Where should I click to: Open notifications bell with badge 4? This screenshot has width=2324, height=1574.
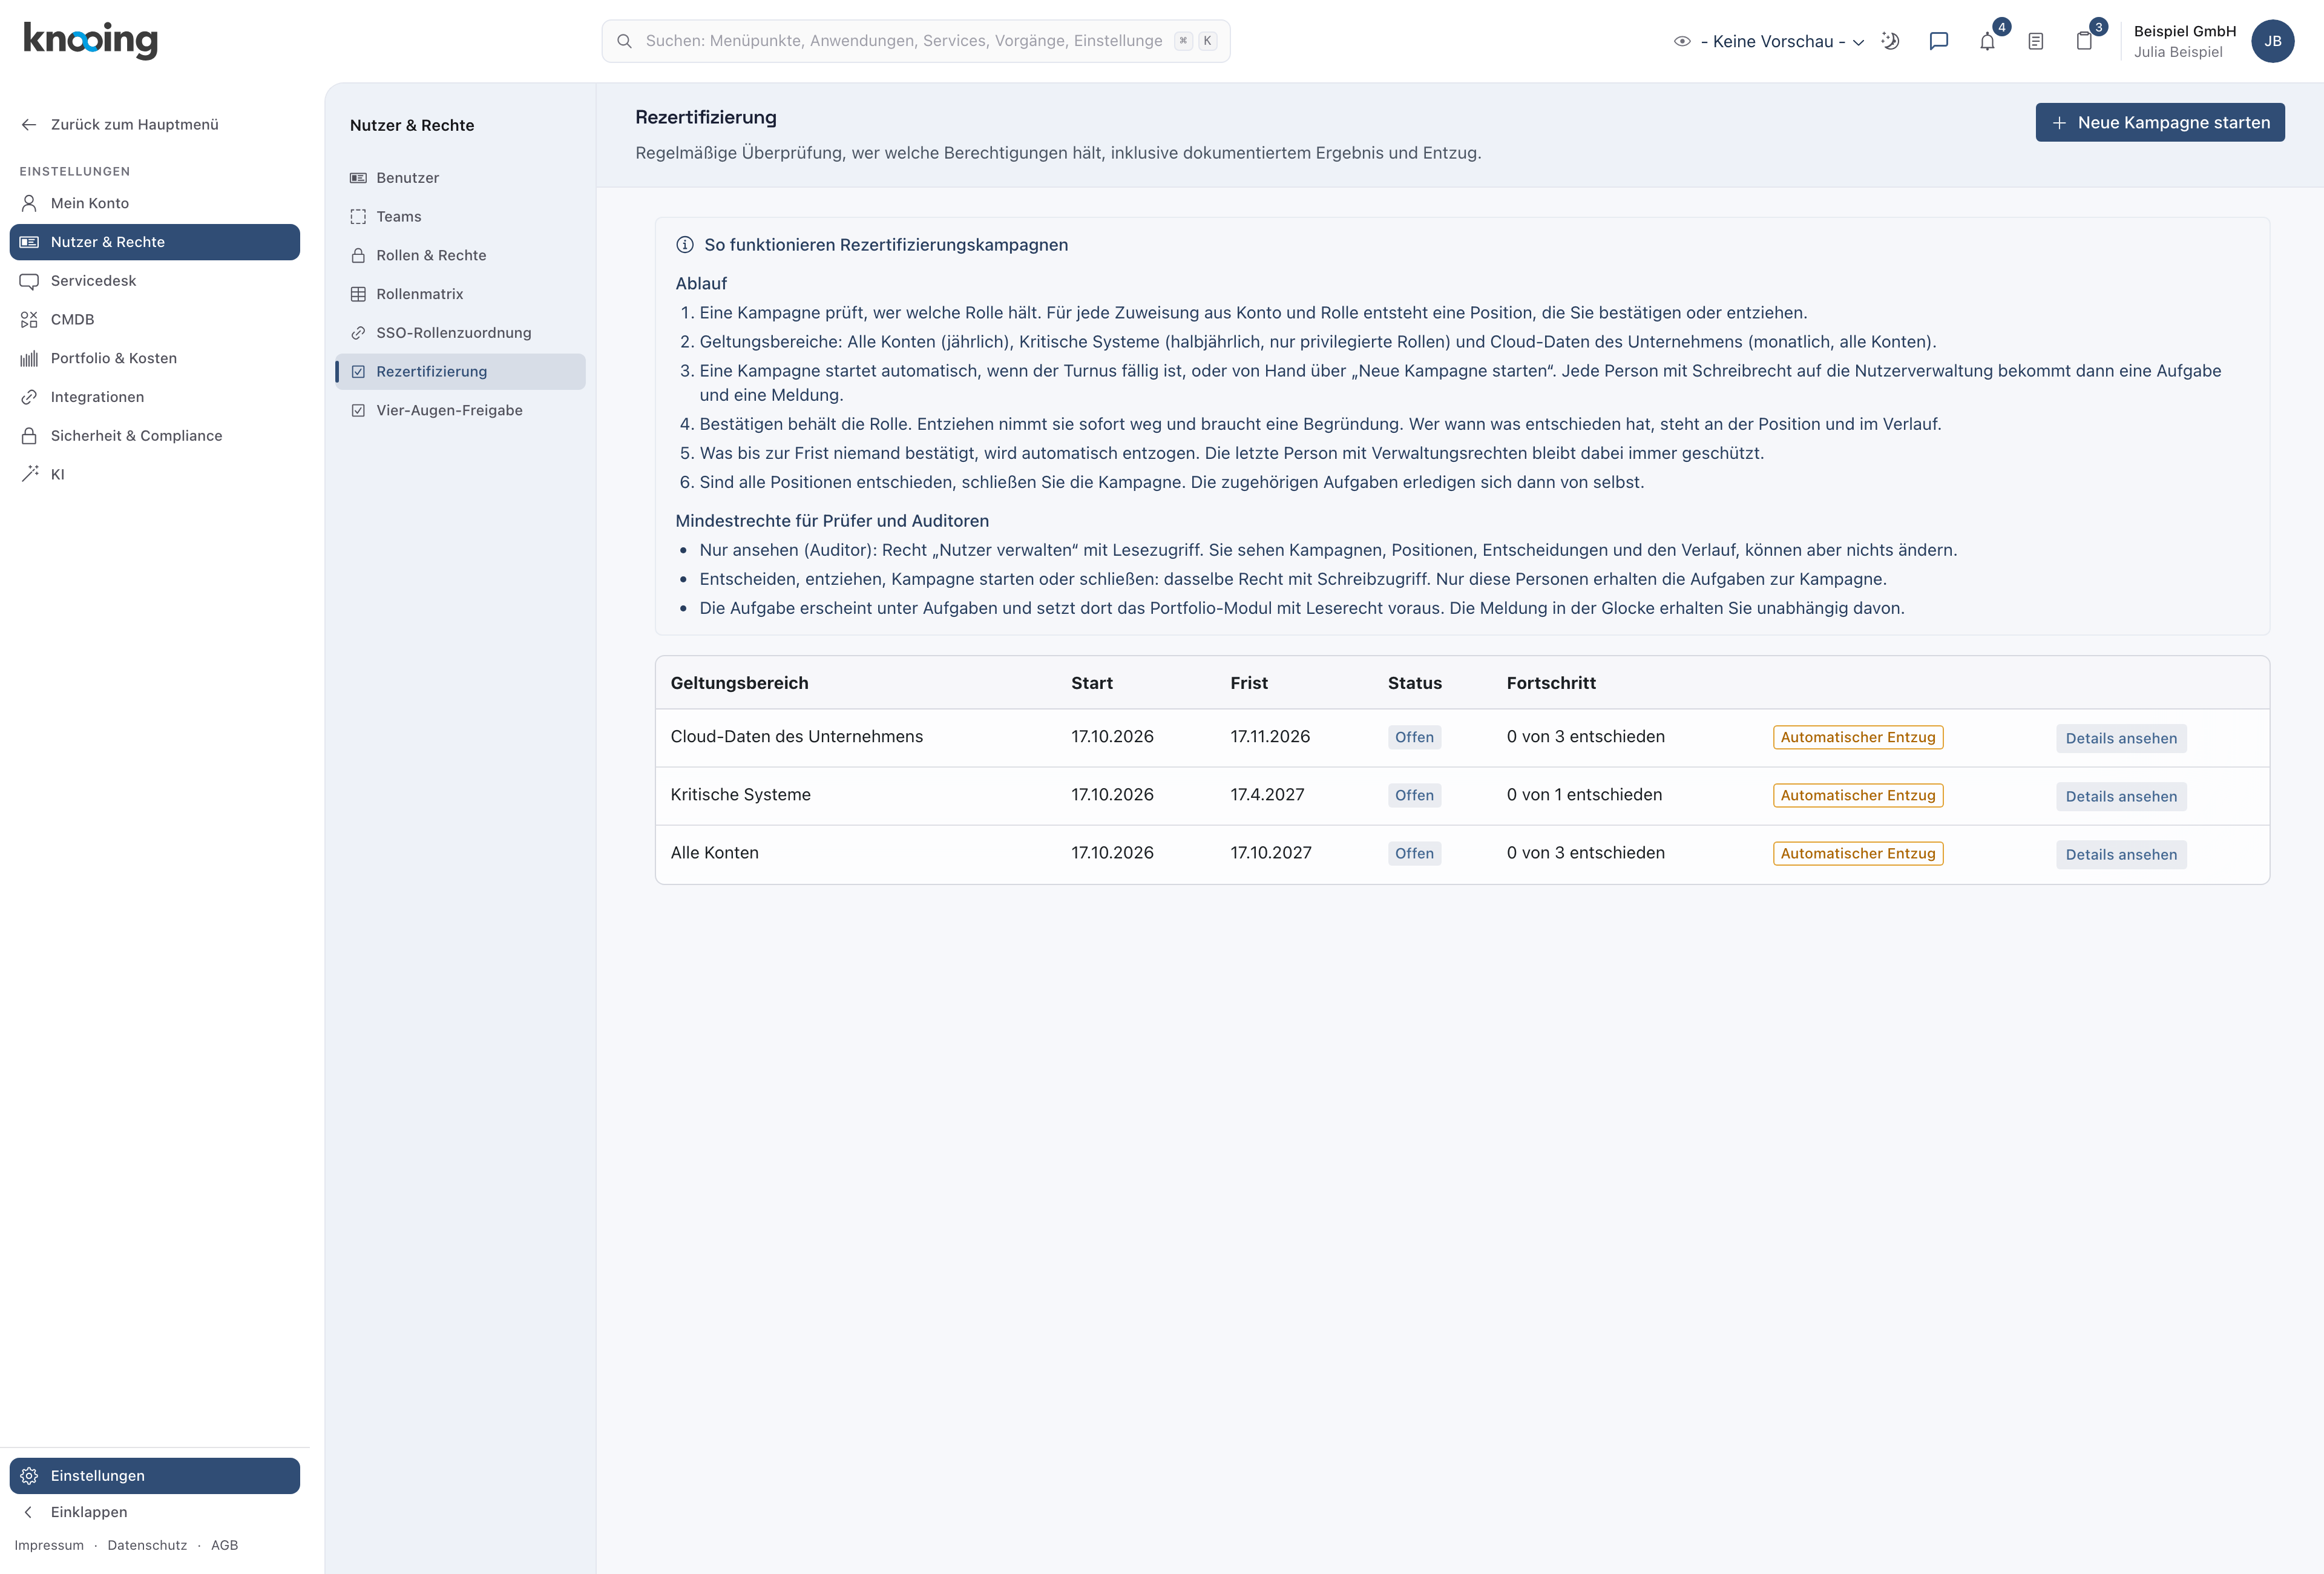(1987, 41)
